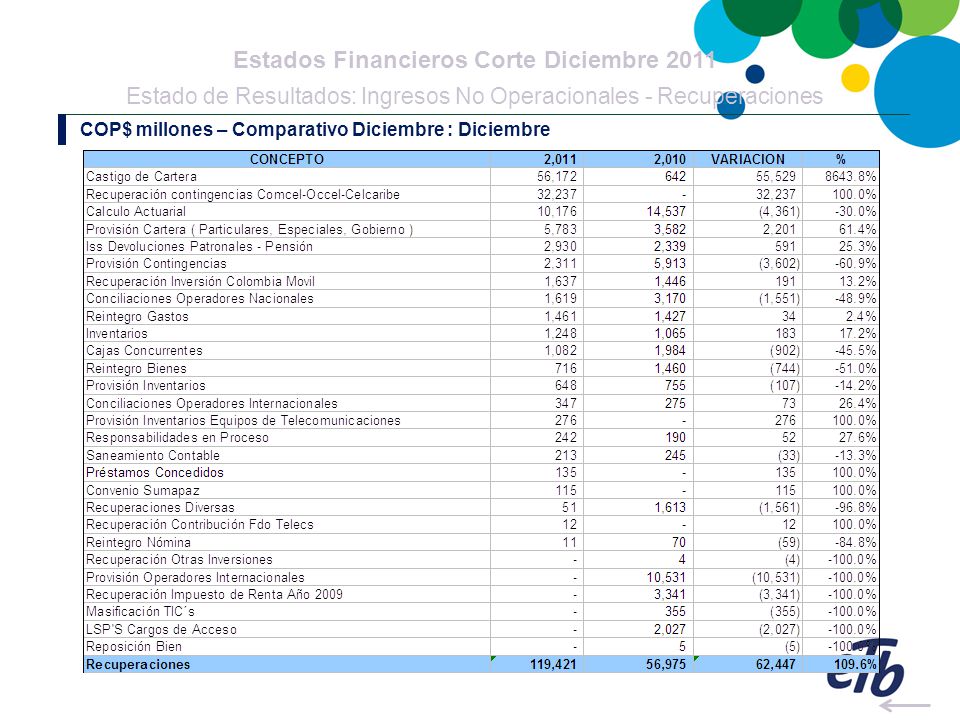Image resolution: width=960 pixels, height=720 pixels.
Task: Click the 245 value for Saneamiento Contable
Action: coord(675,456)
